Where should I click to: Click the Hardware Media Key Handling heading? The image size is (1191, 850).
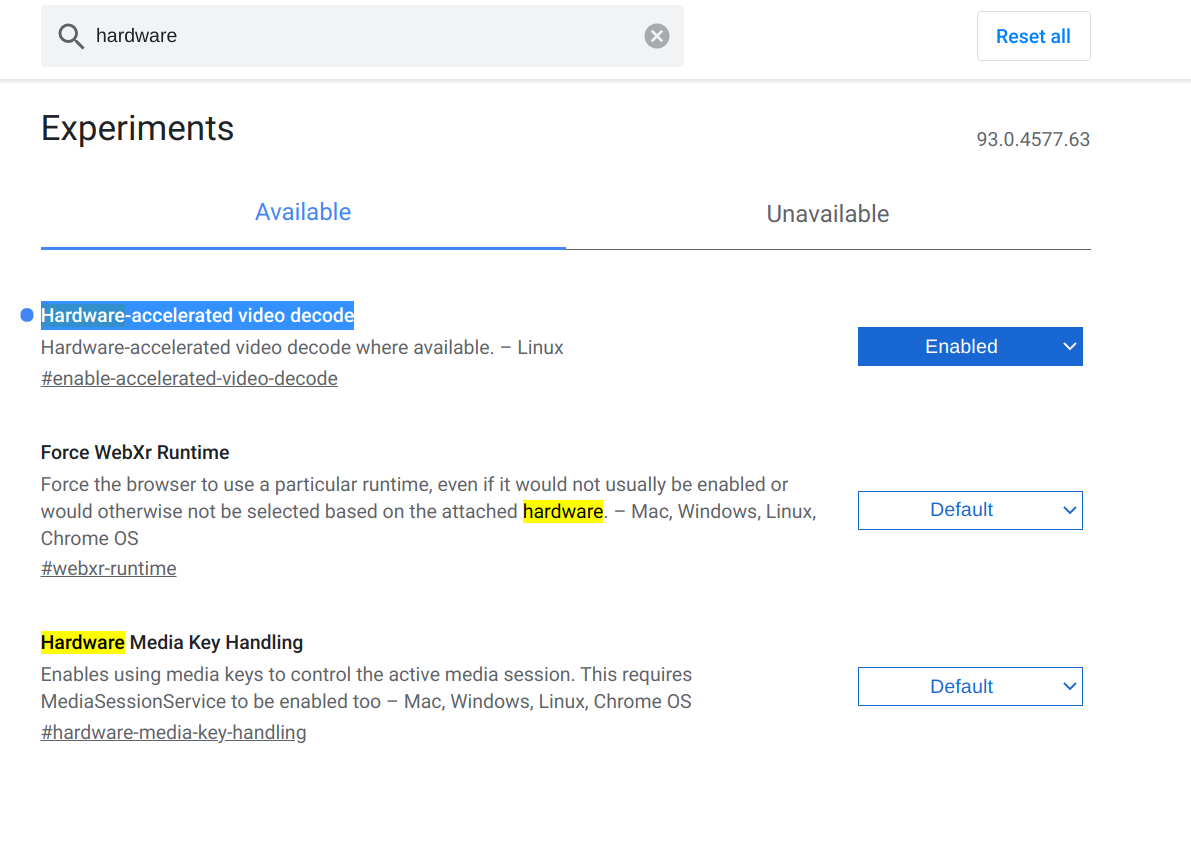click(172, 642)
